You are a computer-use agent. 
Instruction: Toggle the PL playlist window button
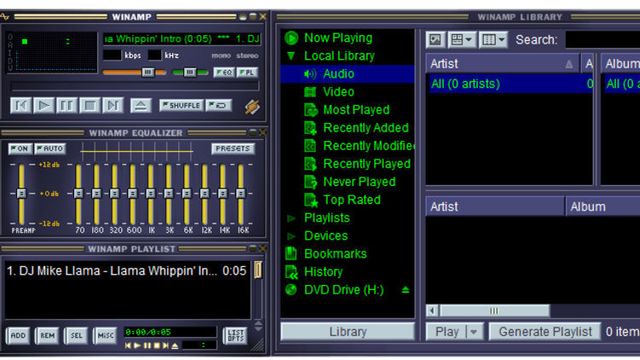[x=247, y=73]
